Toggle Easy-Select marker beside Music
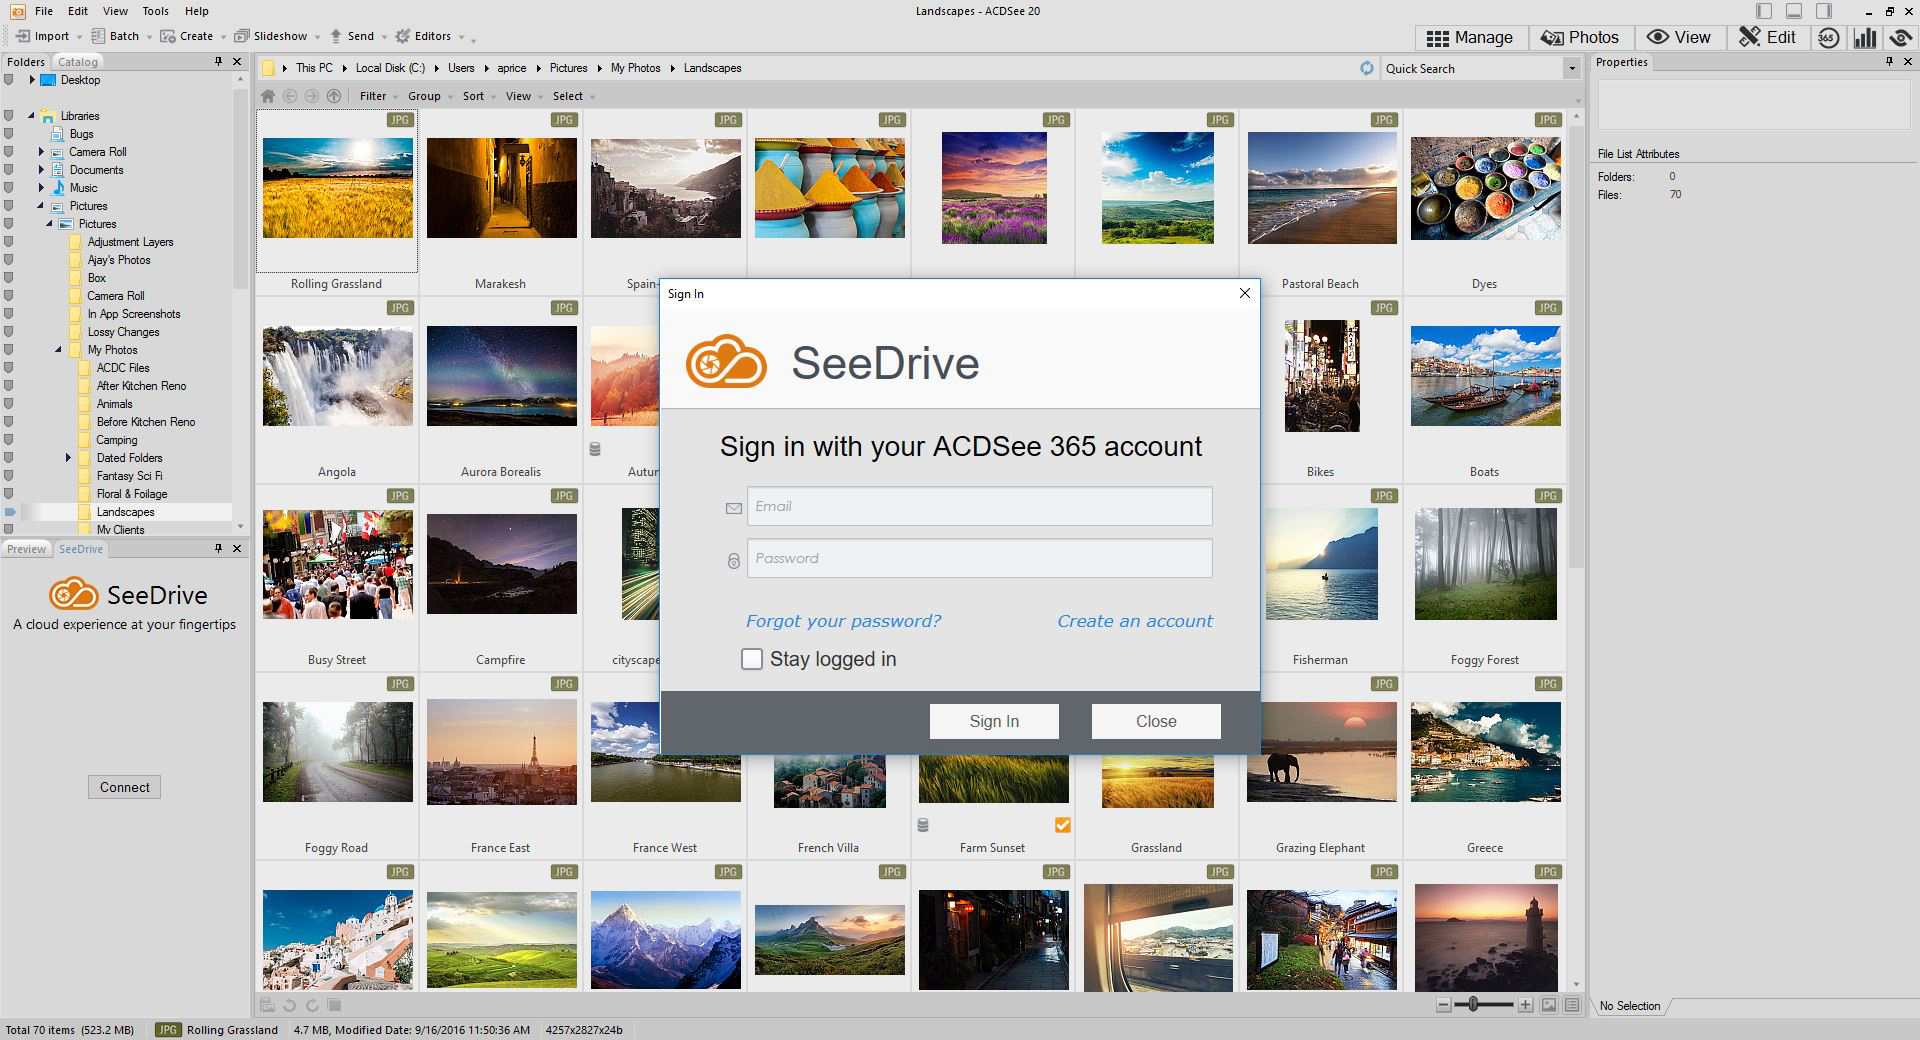This screenshot has height=1040, width=1920. point(9,188)
